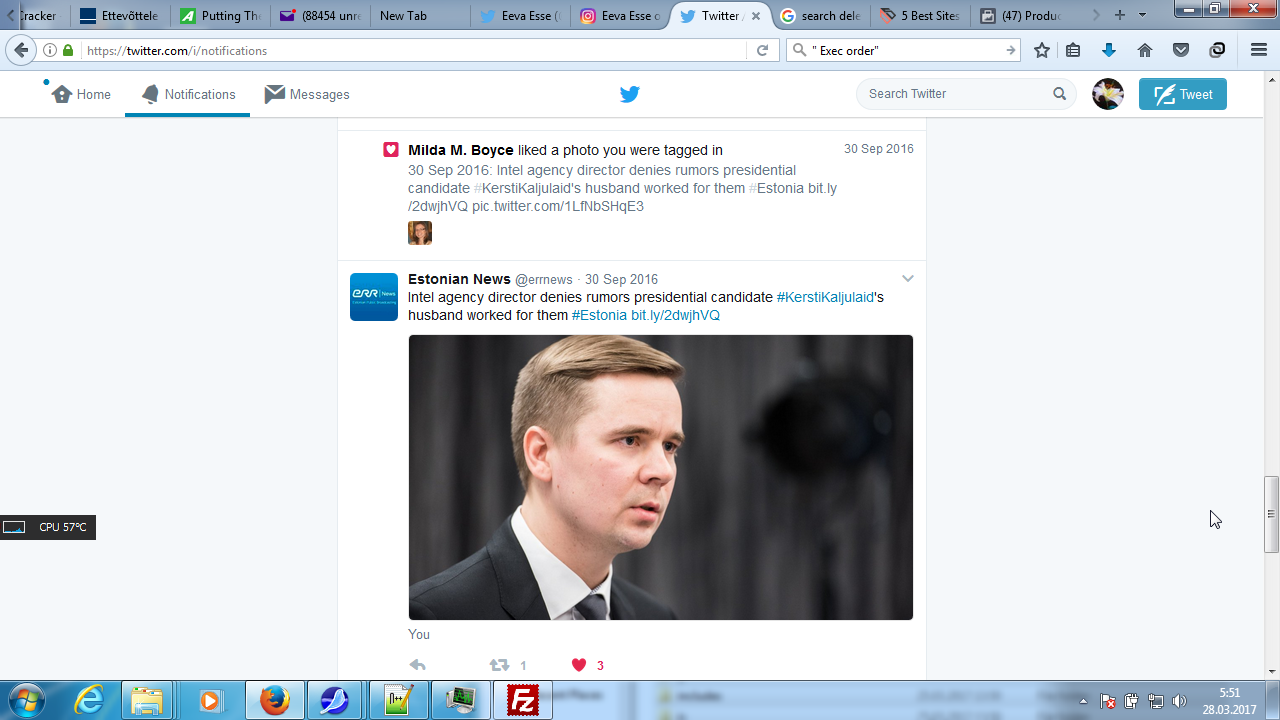Show hidden system tray icons
The image size is (1280, 720).
(1084, 701)
